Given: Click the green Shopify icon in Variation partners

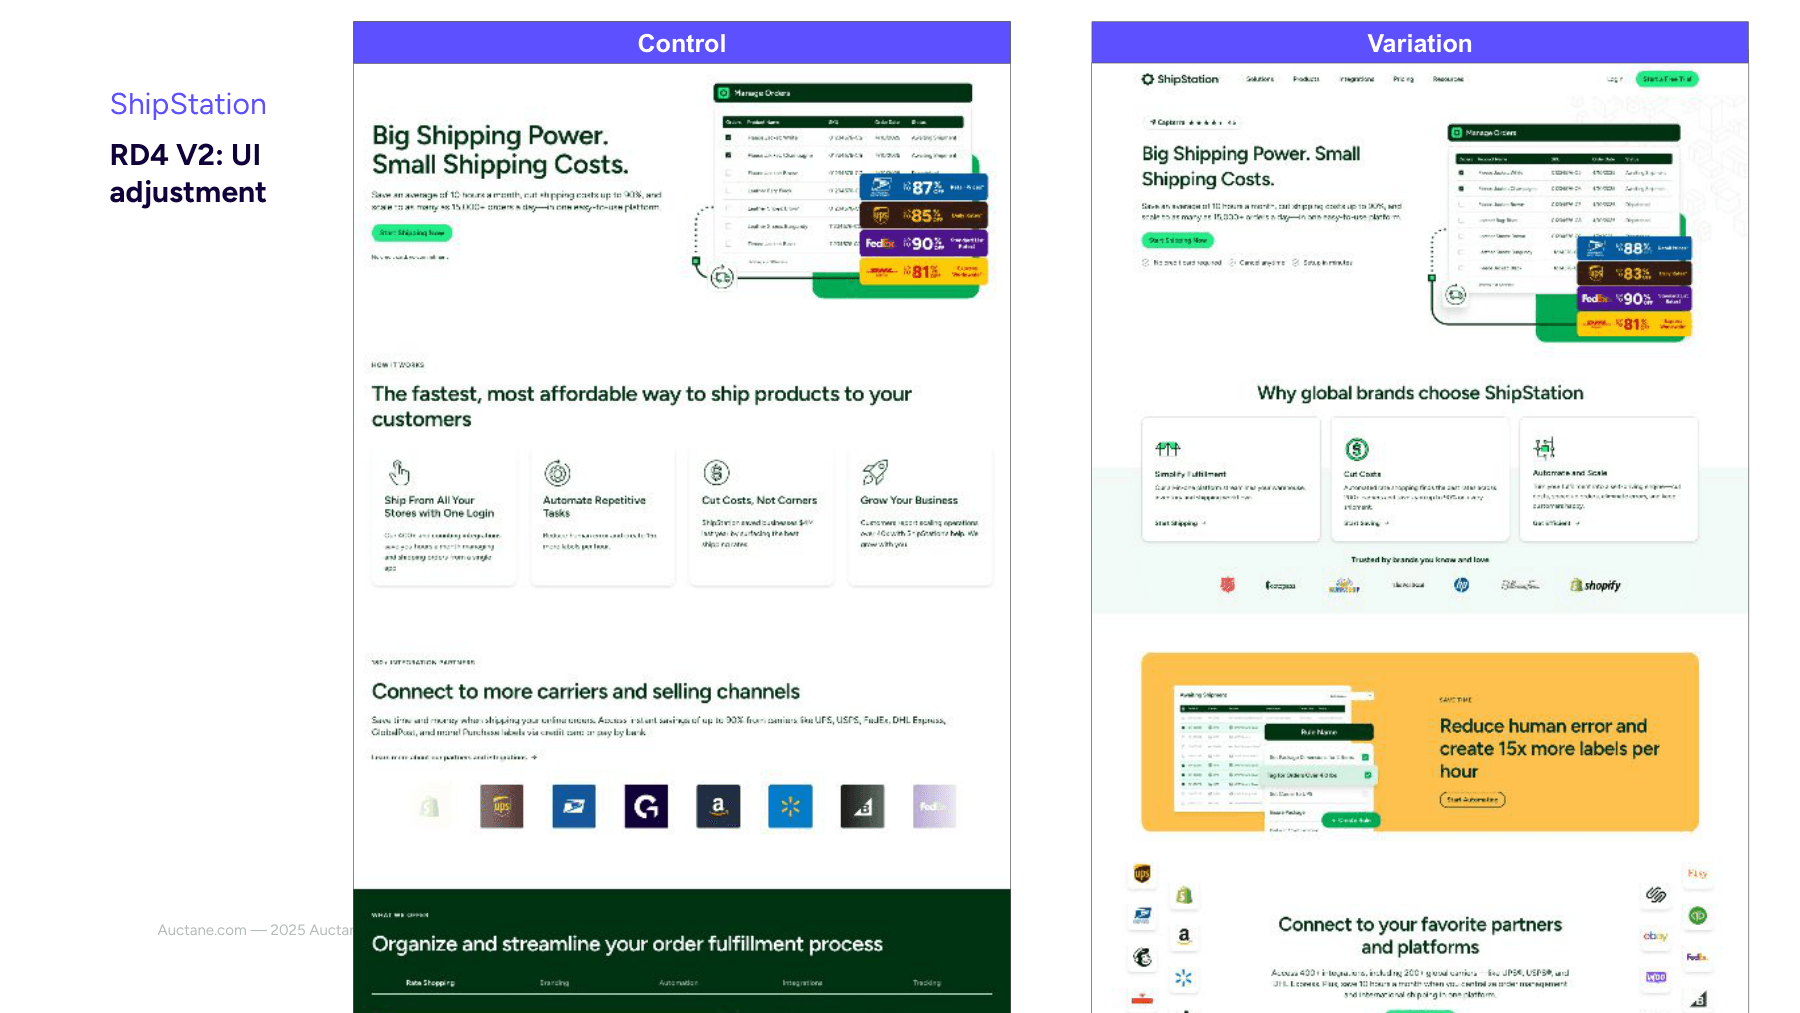Looking at the screenshot, I should pyautogui.click(x=1184, y=896).
